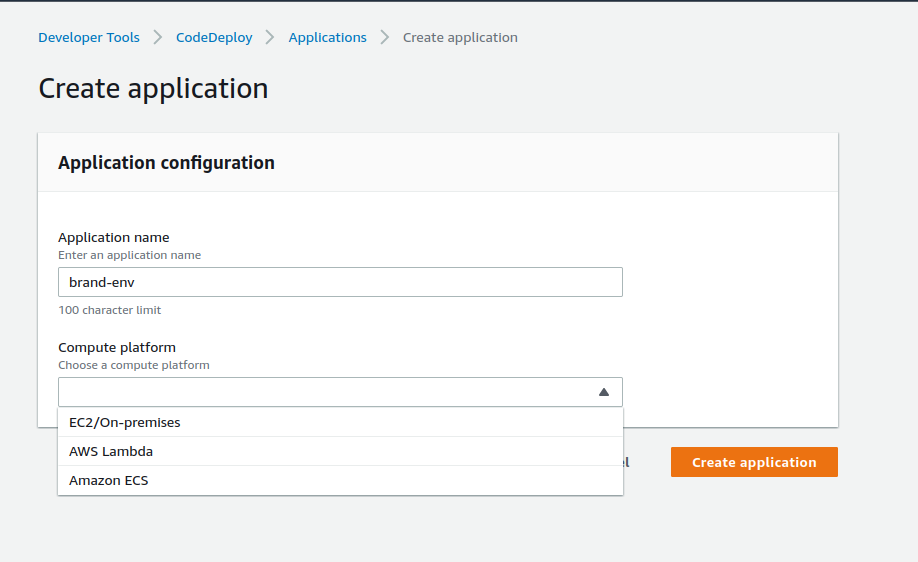This screenshot has height=562, width=918.
Task: Click the dropdown caret arrow icon
Action: (x=604, y=392)
